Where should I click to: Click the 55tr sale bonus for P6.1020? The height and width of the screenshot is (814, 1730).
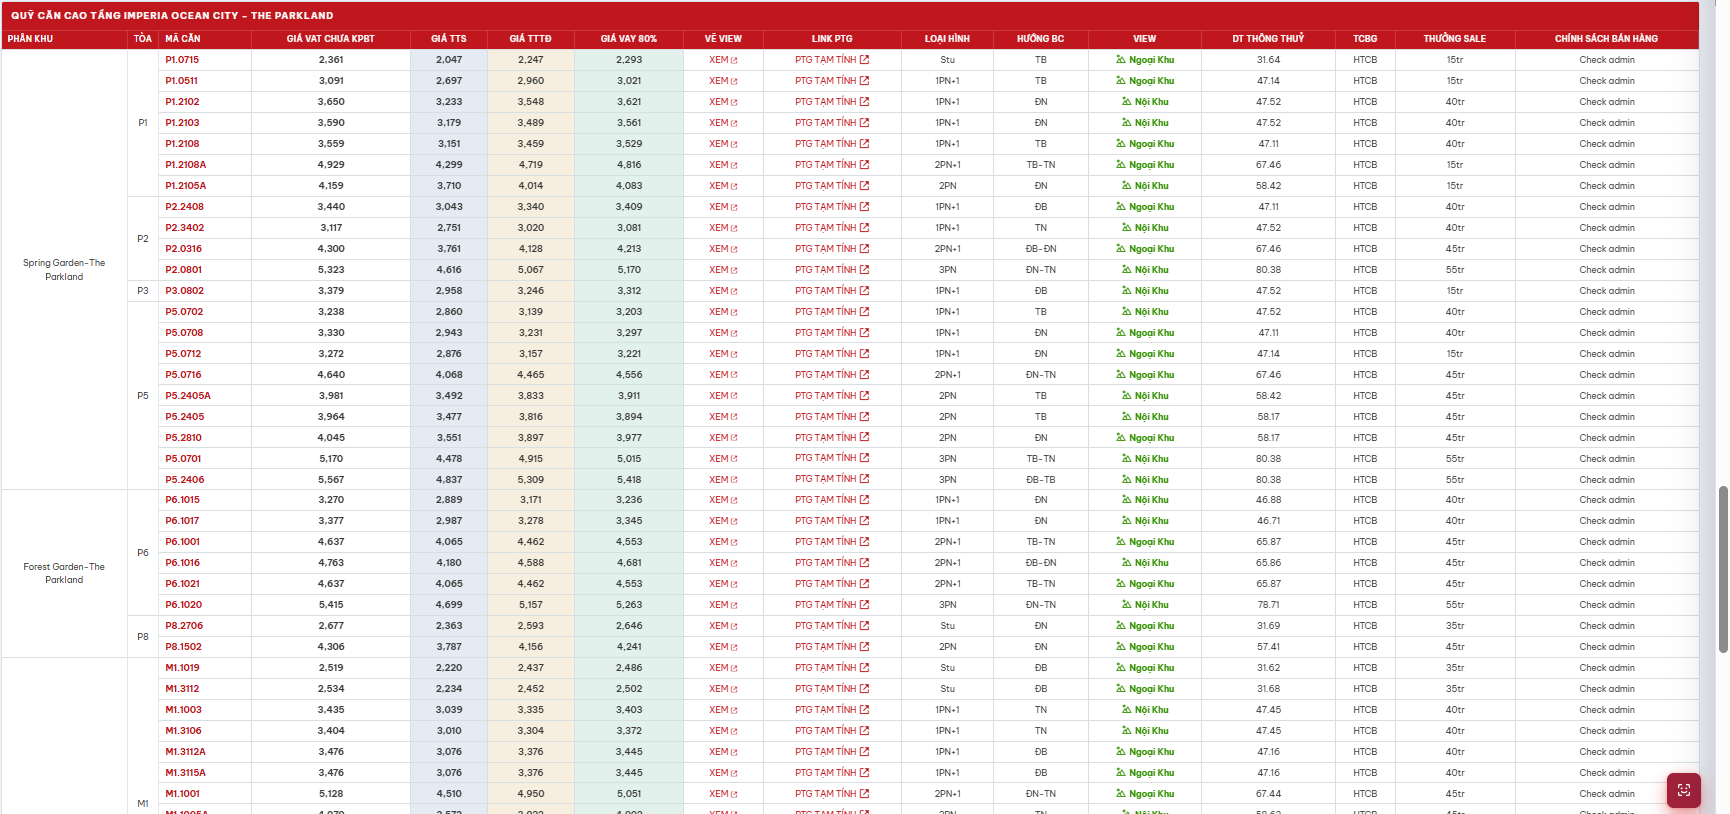(x=1454, y=605)
